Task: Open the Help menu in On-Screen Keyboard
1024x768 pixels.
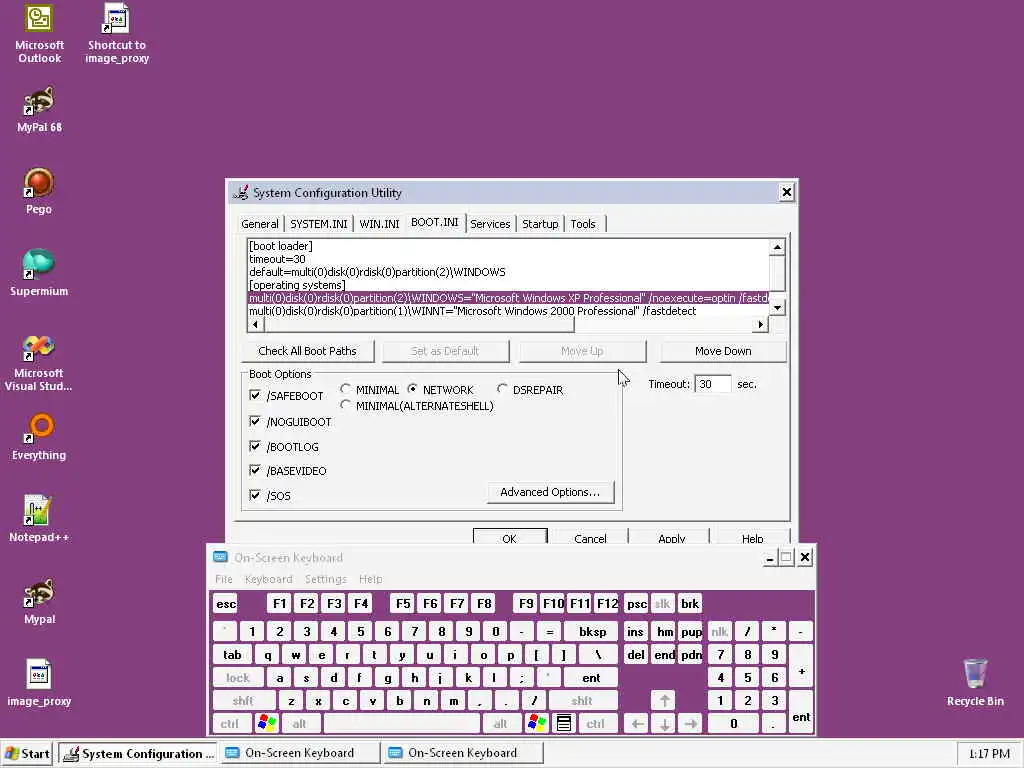Action: tap(370, 579)
